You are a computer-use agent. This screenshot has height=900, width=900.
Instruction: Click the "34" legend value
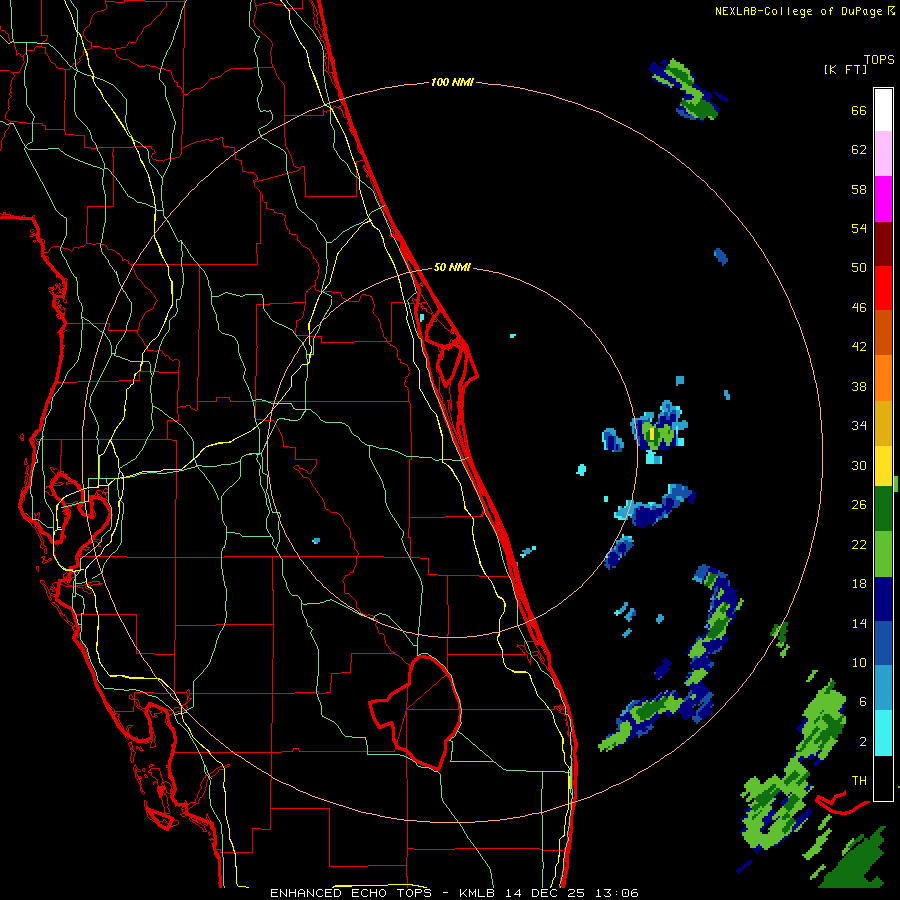pyautogui.click(x=859, y=426)
